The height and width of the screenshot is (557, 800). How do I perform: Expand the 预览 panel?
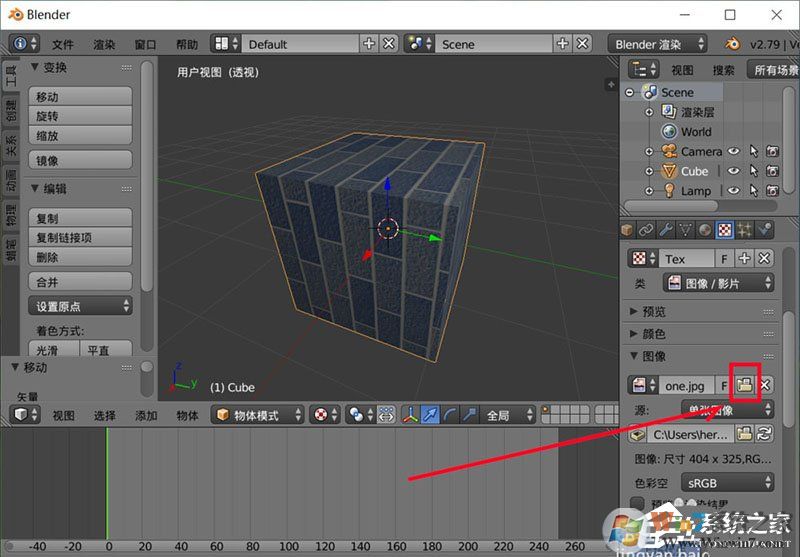point(654,311)
